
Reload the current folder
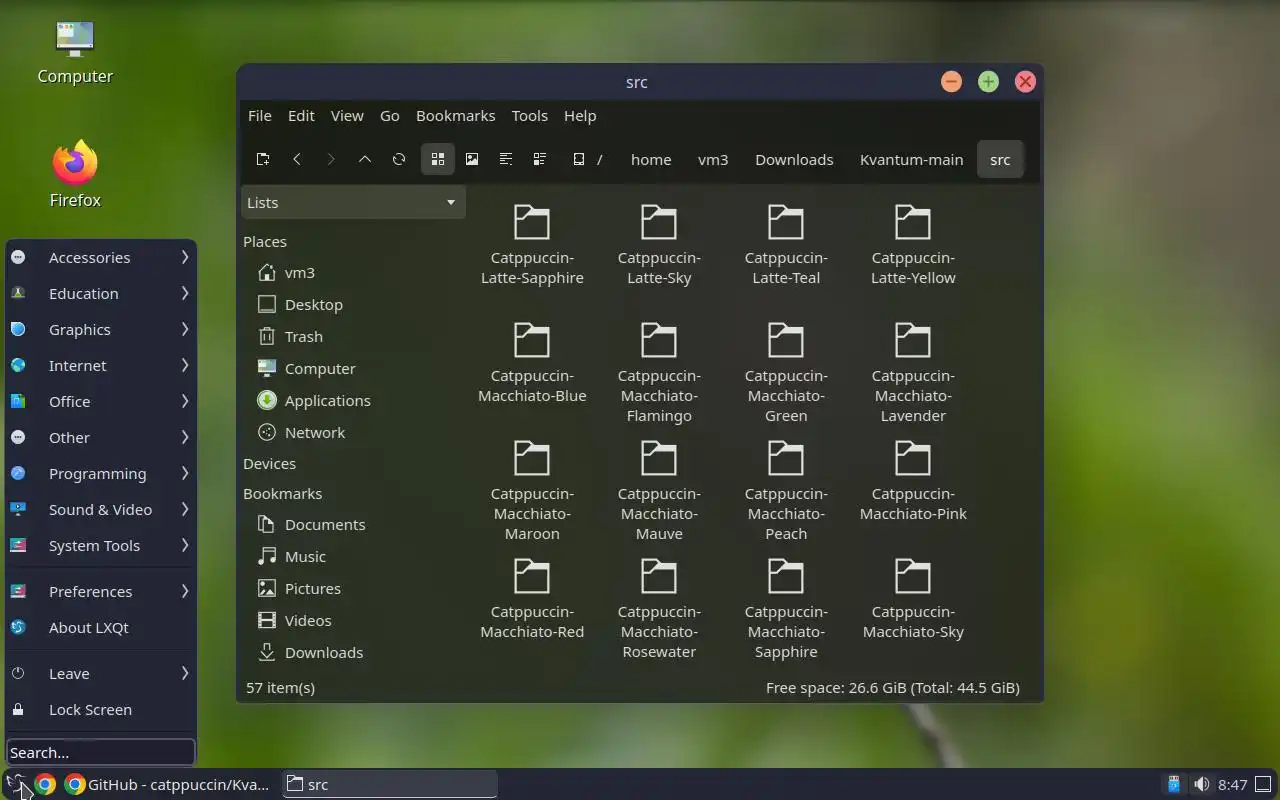399,159
